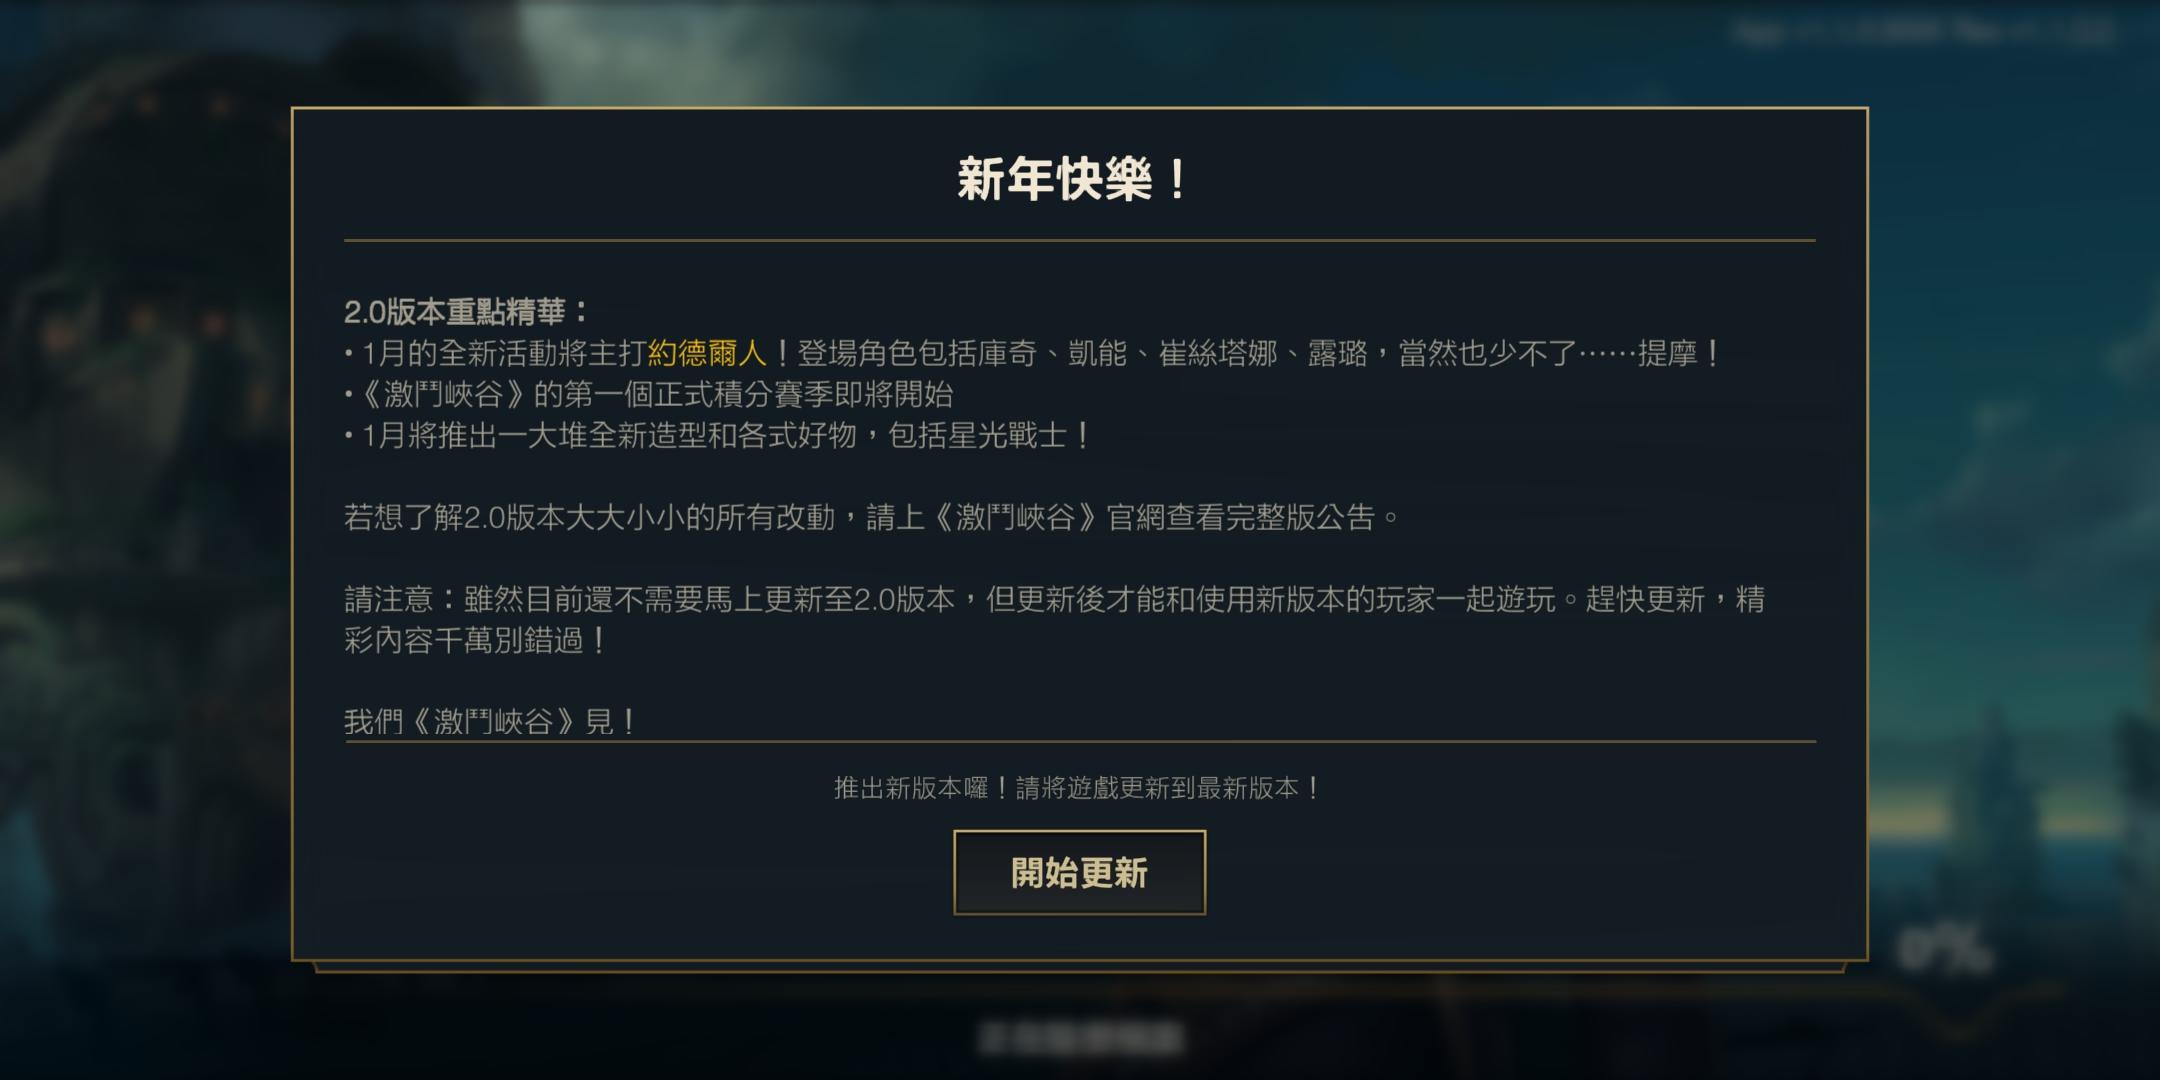Click 官網查看完整版公告 text
Screen dimensions: 2160x1080
coord(1240,517)
